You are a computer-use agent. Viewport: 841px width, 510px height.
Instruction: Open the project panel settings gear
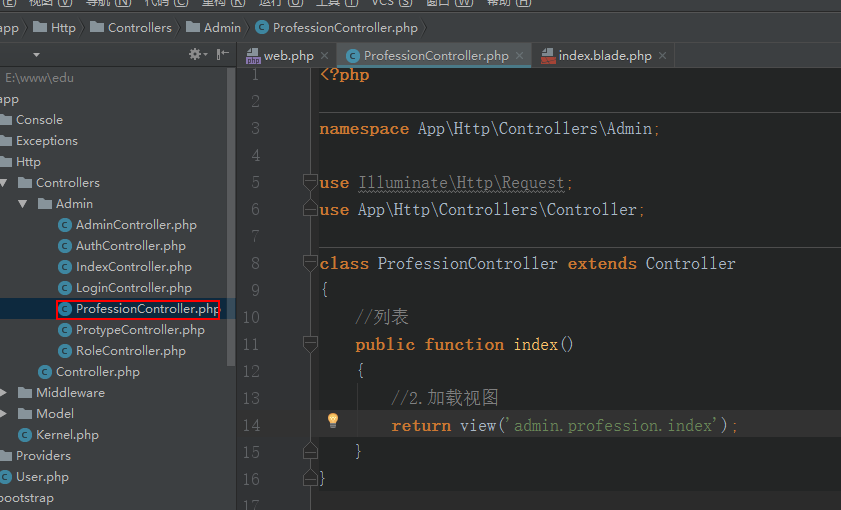[x=196, y=55]
